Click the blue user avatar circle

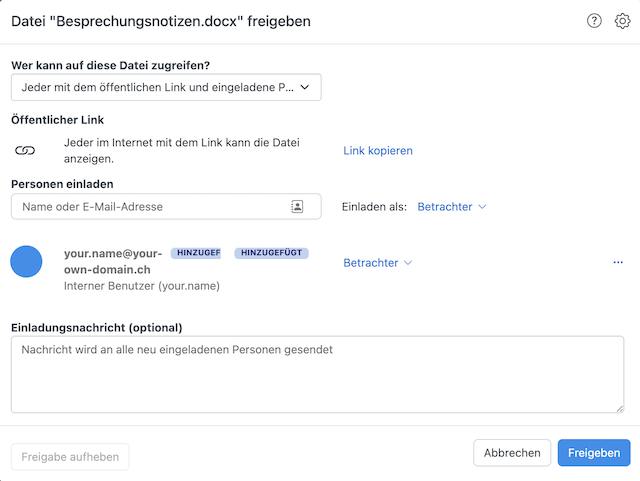[x=26, y=261]
